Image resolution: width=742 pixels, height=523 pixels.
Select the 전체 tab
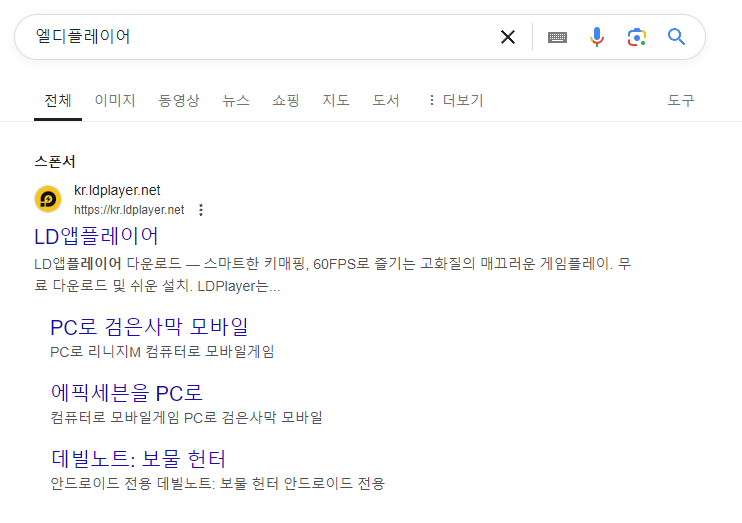(58, 100)
